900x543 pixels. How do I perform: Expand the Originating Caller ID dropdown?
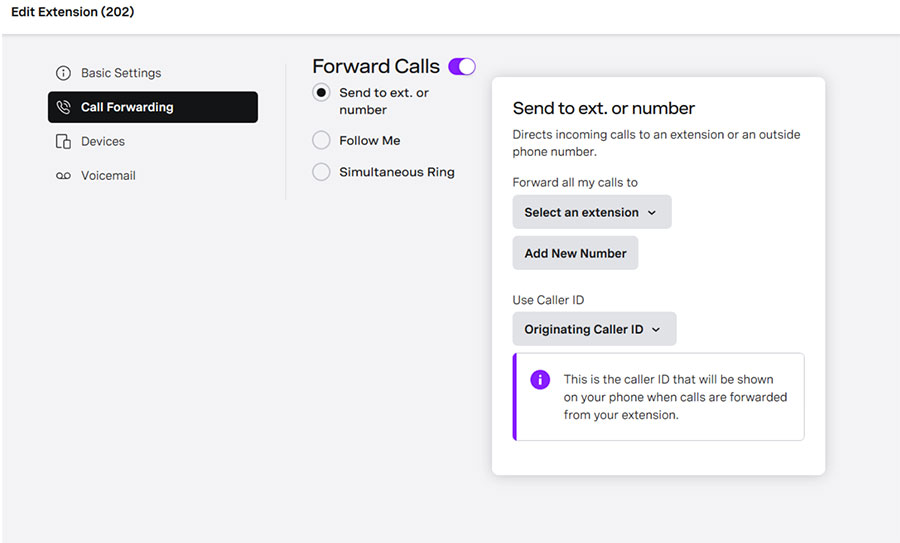[x=594, y=329]
